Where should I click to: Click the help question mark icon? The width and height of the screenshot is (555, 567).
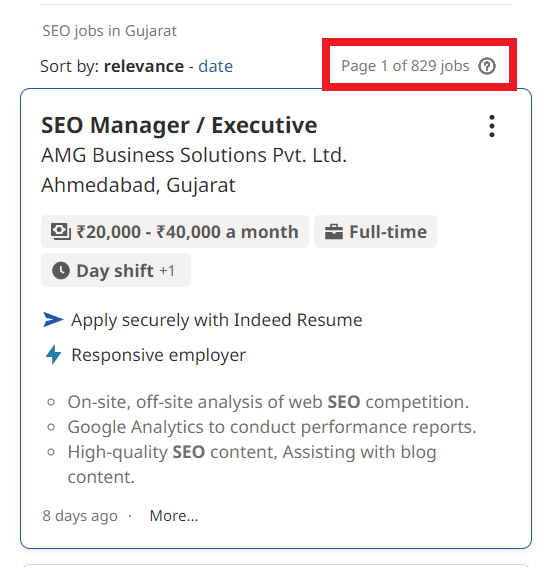pyautogui.click(x=487, y=66)
